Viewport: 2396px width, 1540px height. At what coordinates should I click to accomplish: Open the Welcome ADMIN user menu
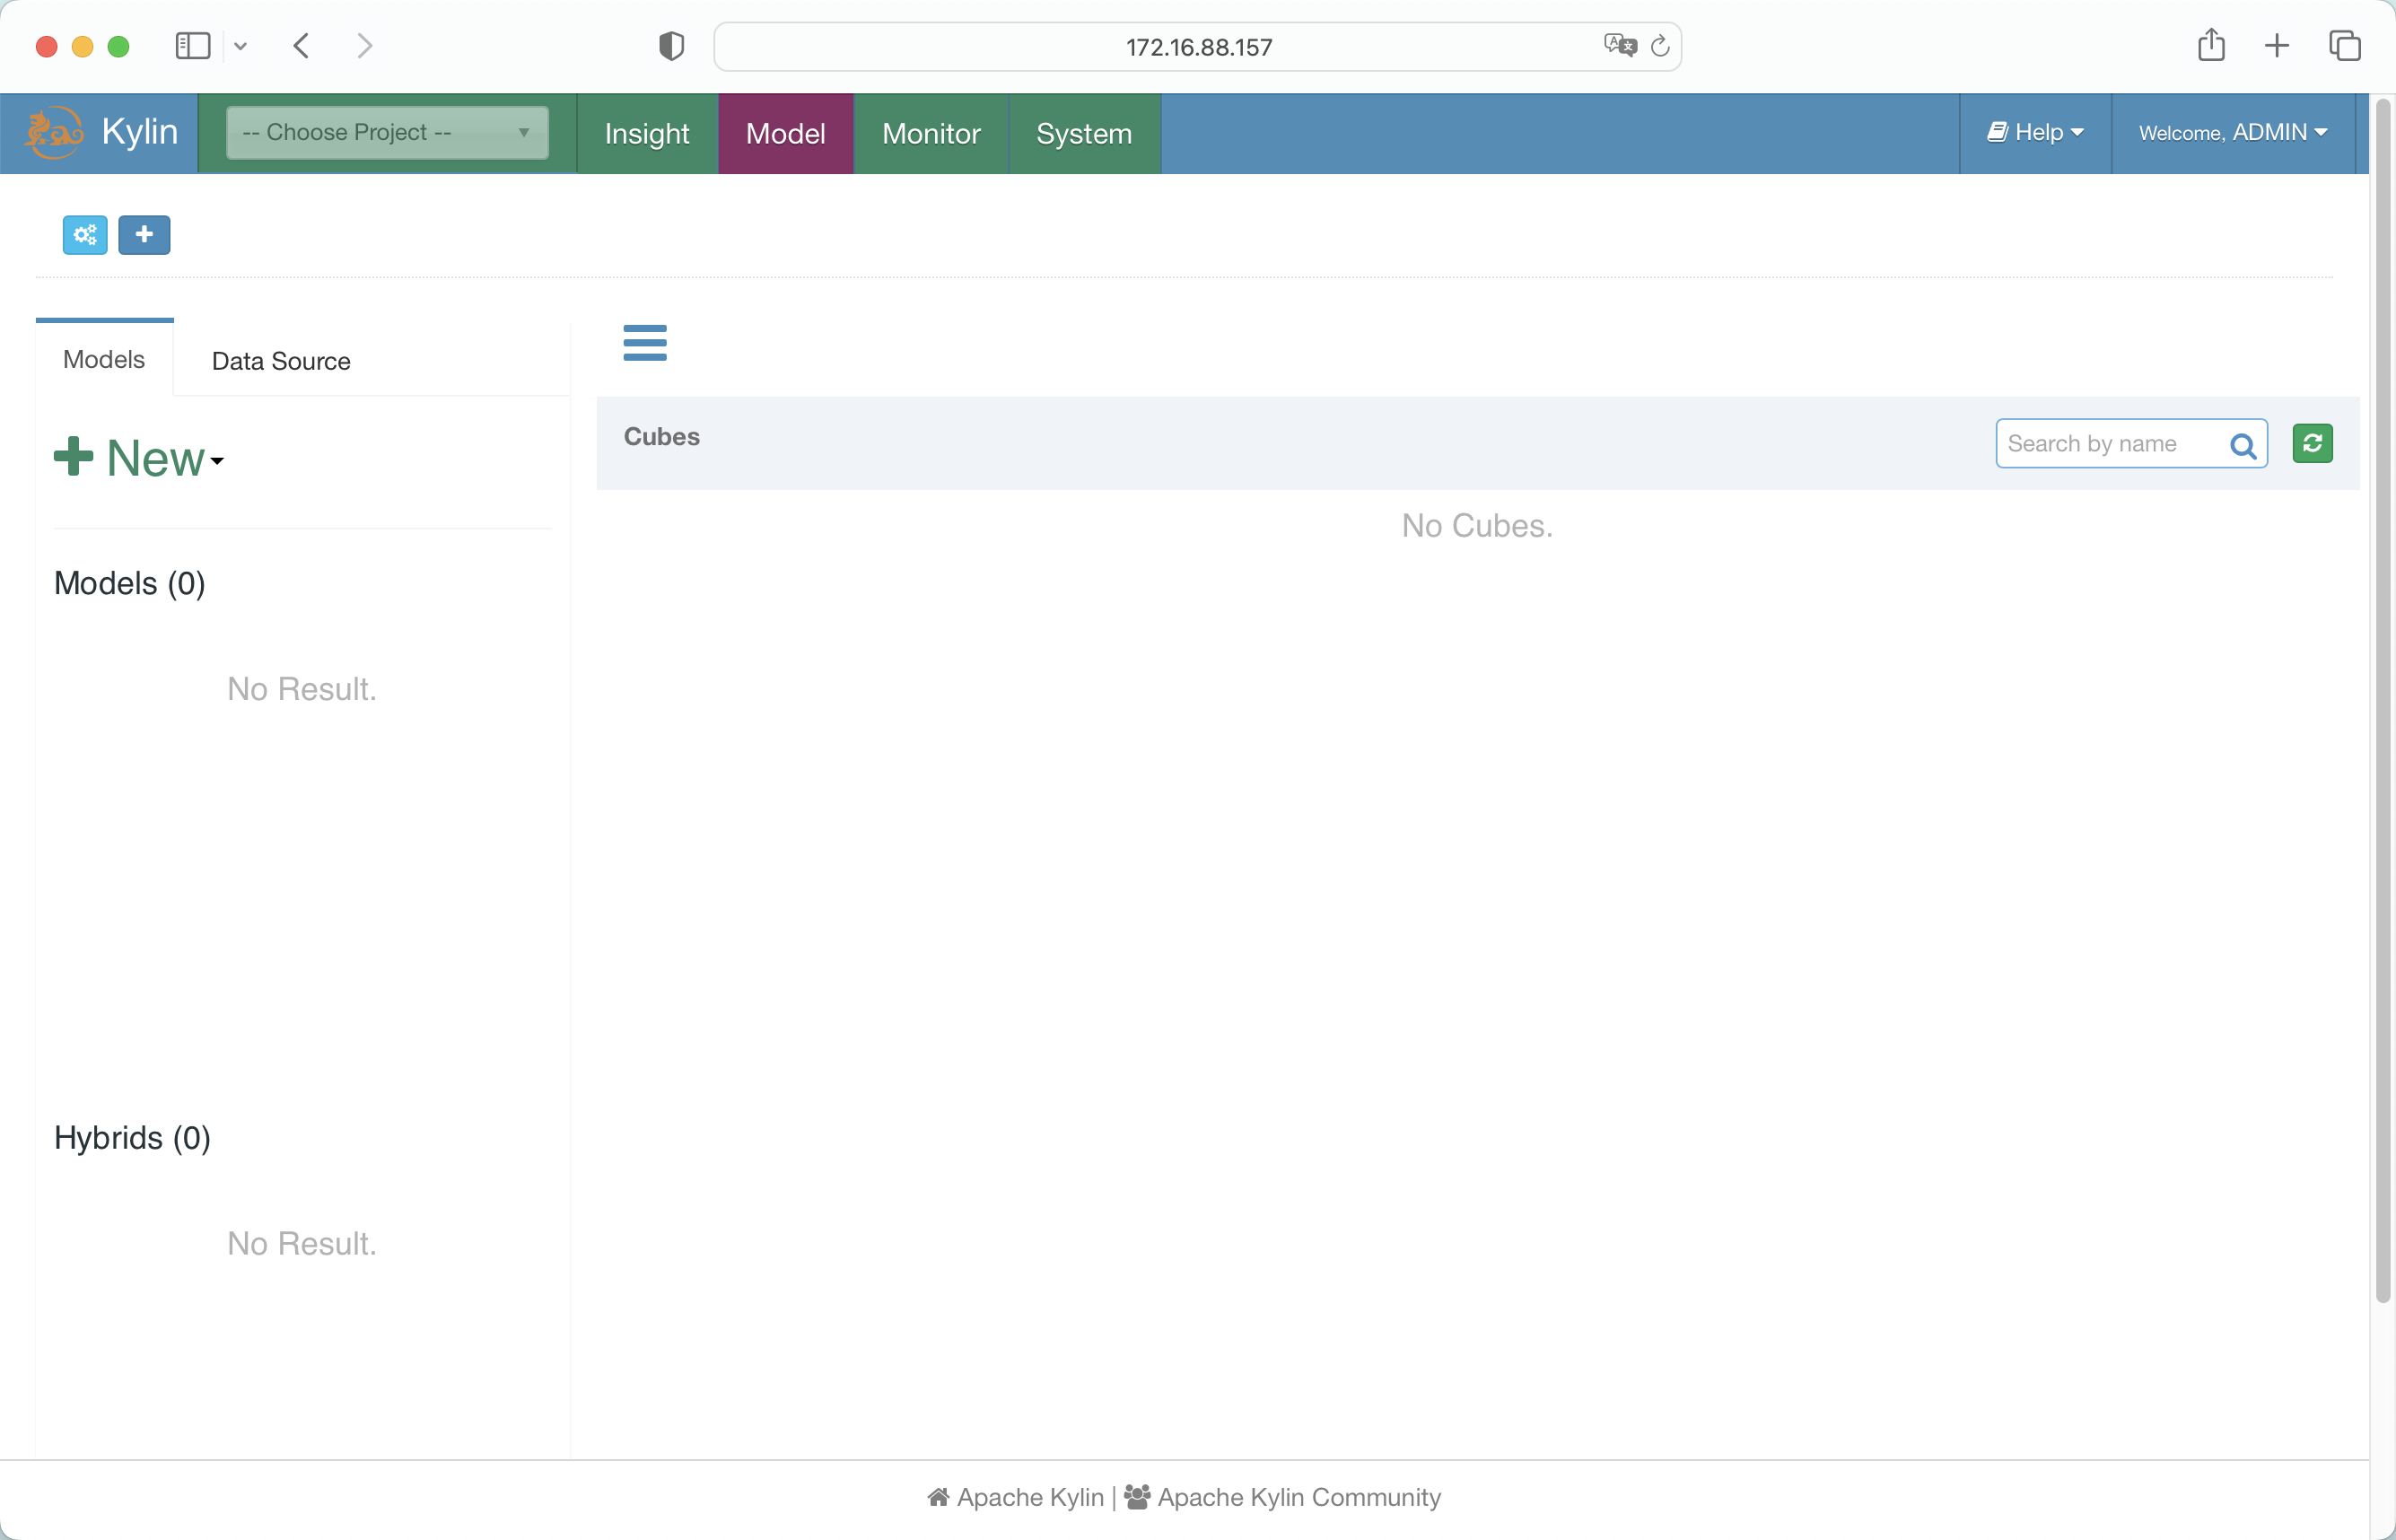click(x=2232, y=132)
